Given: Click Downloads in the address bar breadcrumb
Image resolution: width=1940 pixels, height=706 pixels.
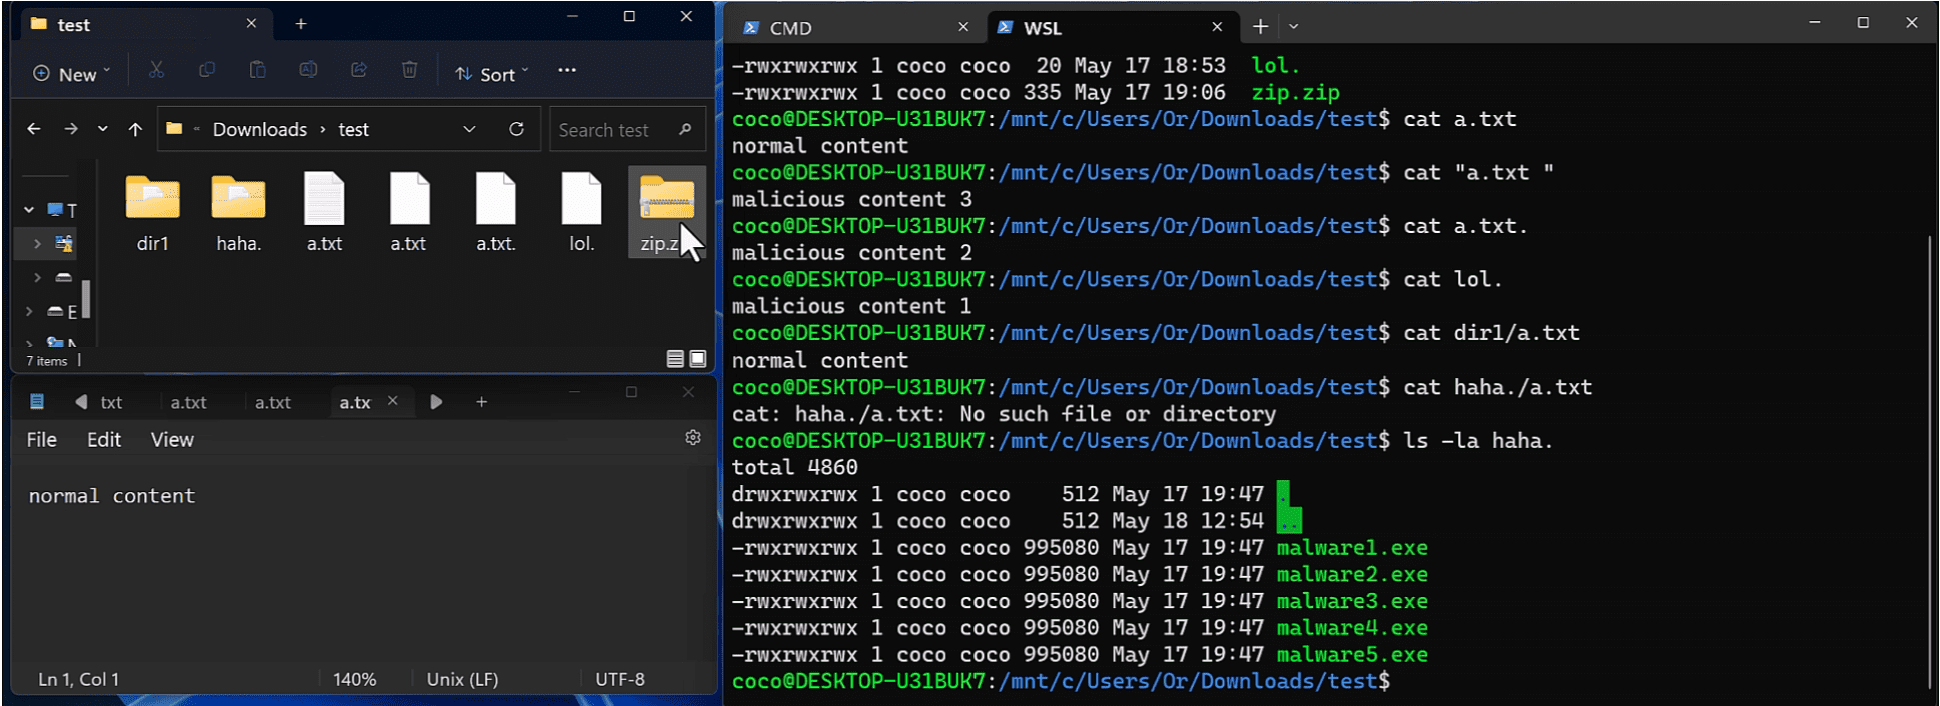Looking at the screenshot, I should (x=260, y=129).
